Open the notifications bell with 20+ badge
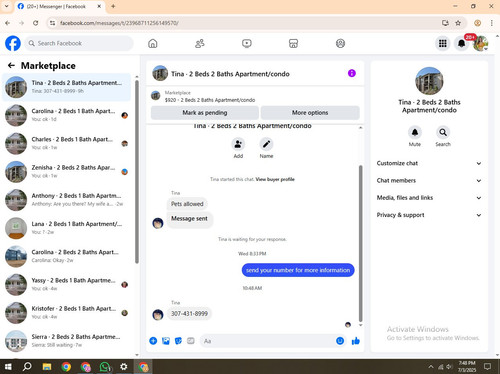This screenshot has width=500, height=374. 462,43
